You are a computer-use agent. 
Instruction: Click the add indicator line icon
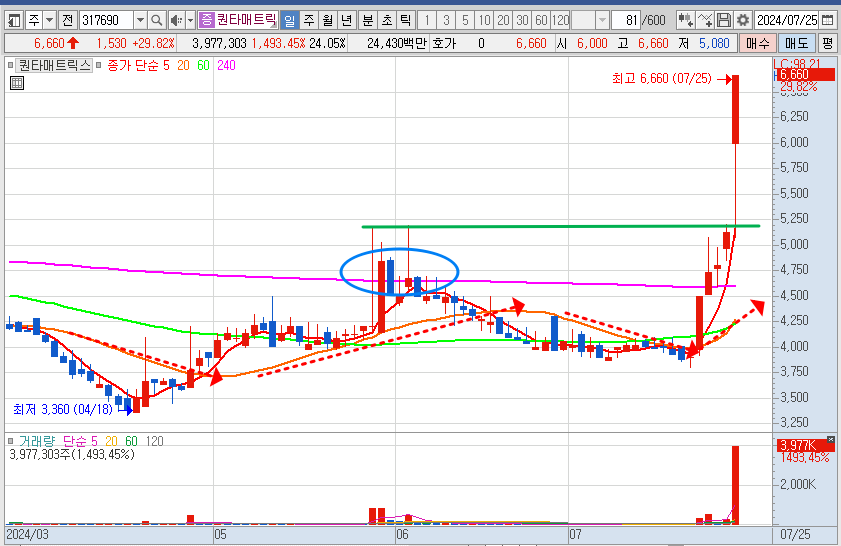pyautogui.click(x=705, y=20)
